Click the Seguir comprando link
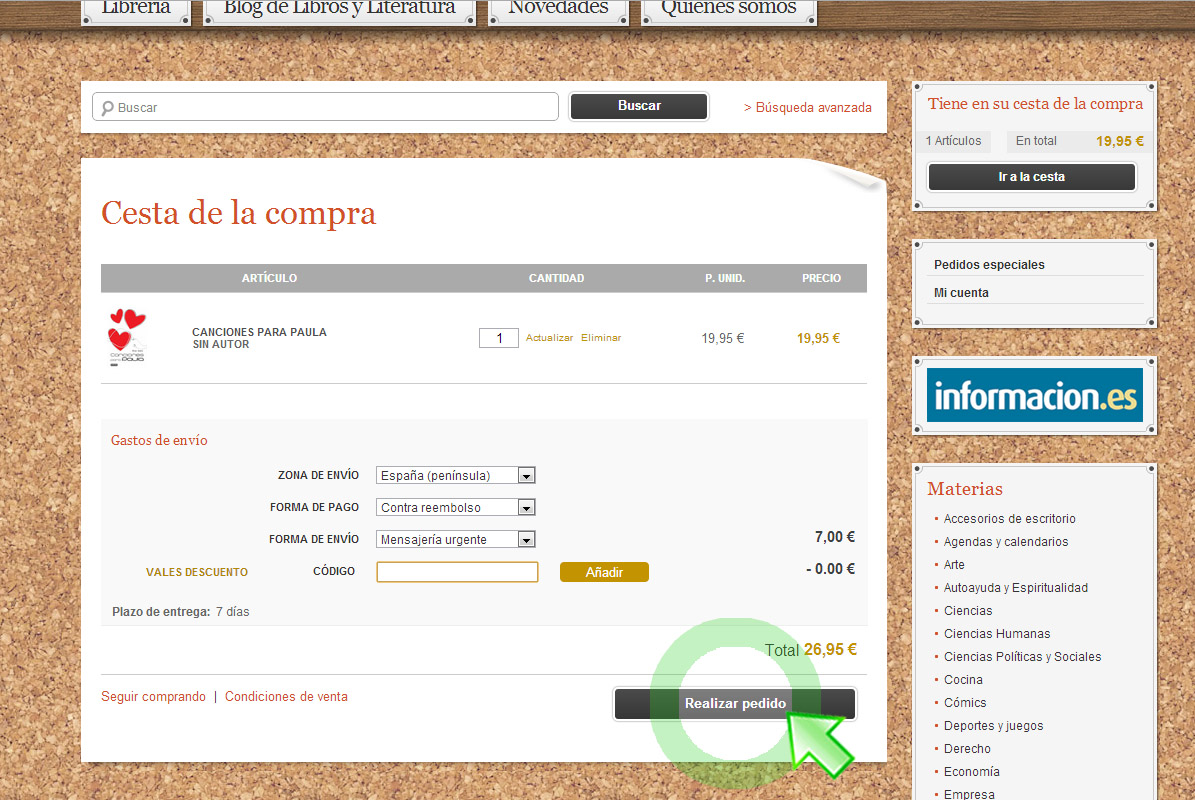This screenshot has height=800, width=1195. pyautogui.click(x=153, y=697)
